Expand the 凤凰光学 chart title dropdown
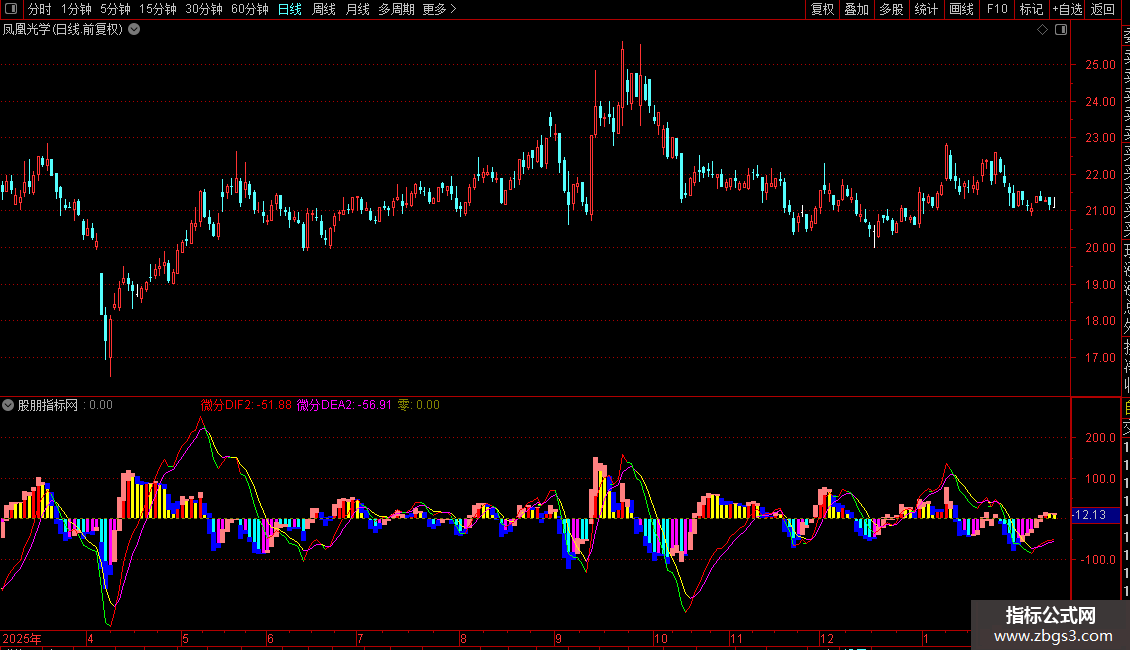 click(x=134, y=29)
